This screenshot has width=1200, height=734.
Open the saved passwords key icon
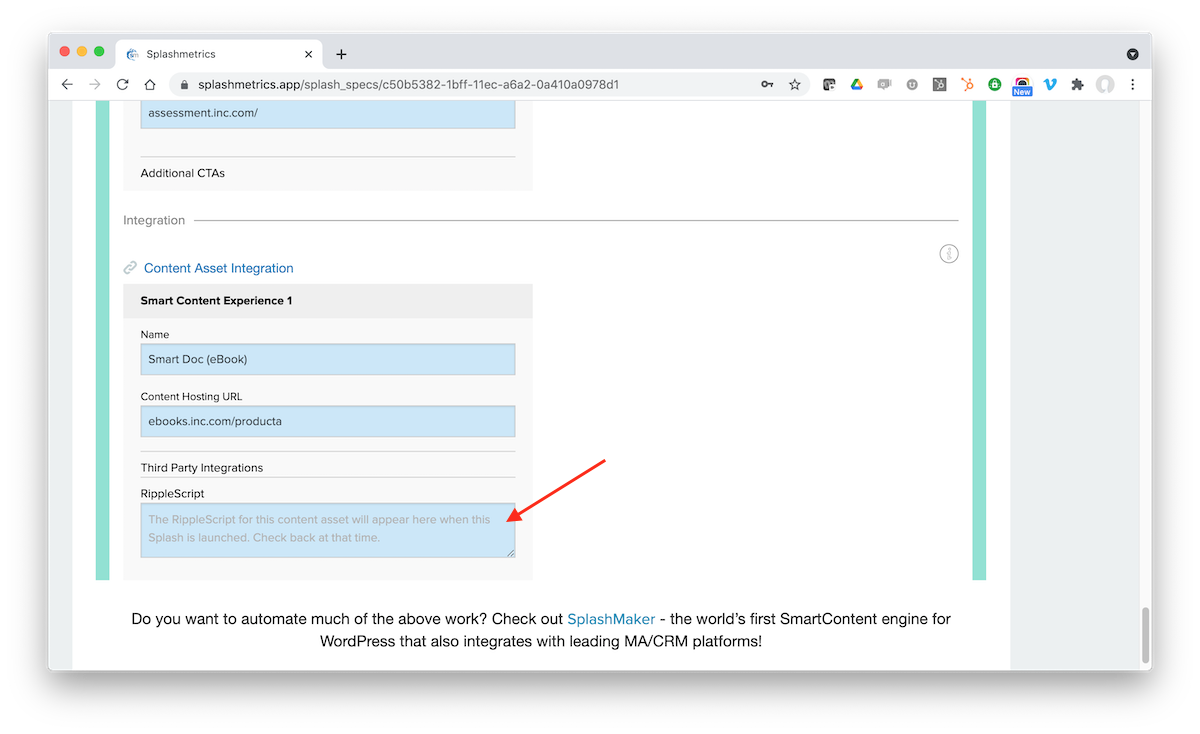[x=767, y=85]
